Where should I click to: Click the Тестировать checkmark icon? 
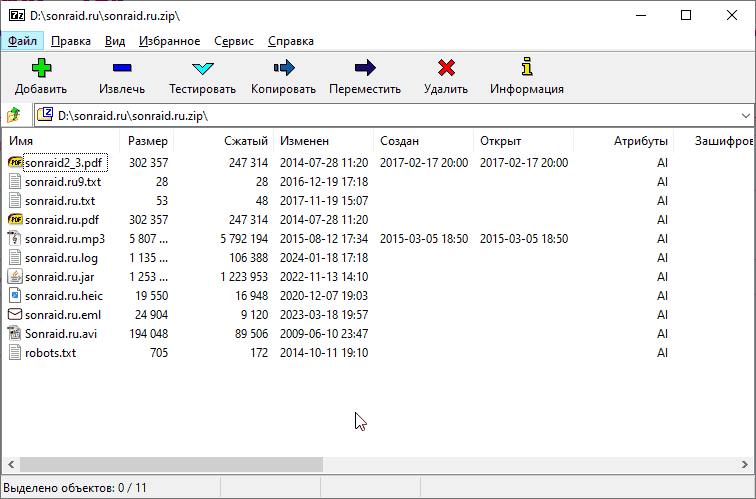point(202,68)
